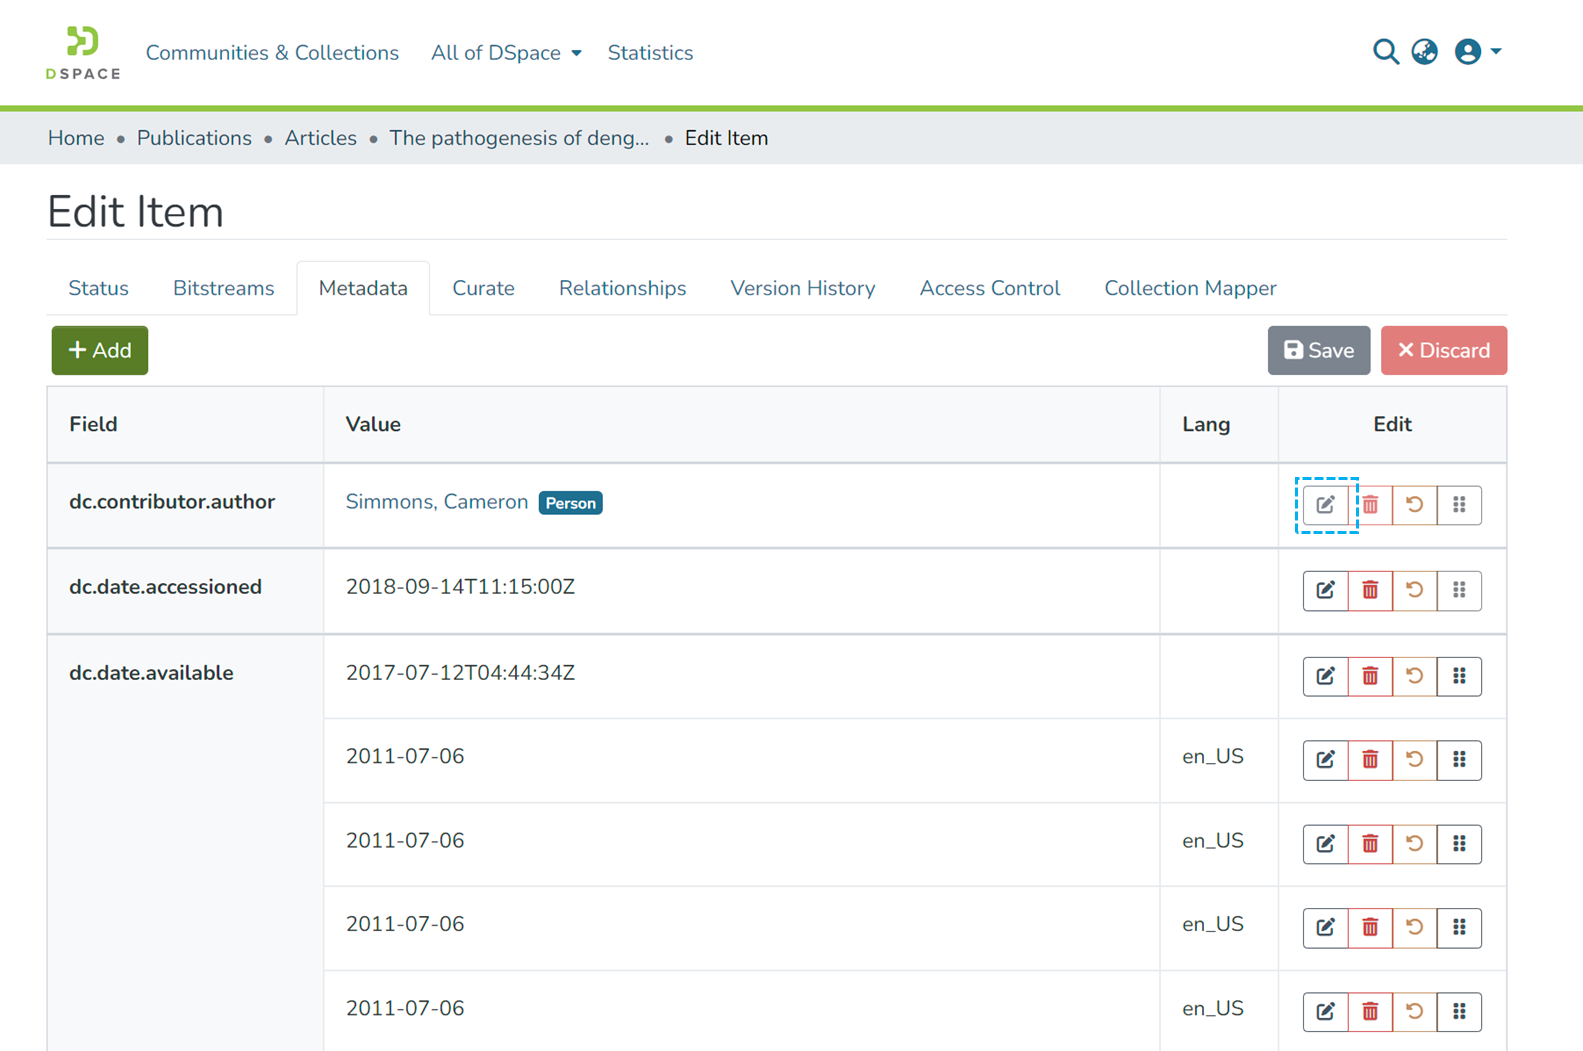Click the edit icon for dc.contributor.author
Image resolution: width=1583 pixels, height=1051 pixels.
[x=1325, y=505]
